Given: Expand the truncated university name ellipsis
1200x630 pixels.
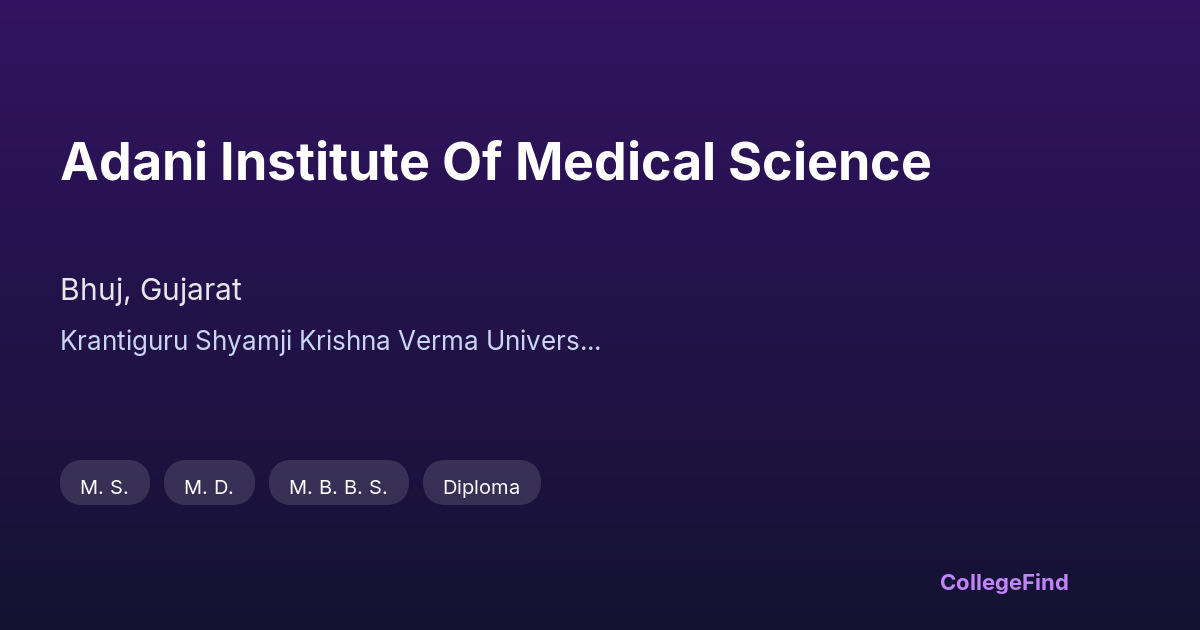Looking at the screenshot, I should (590, 342).
